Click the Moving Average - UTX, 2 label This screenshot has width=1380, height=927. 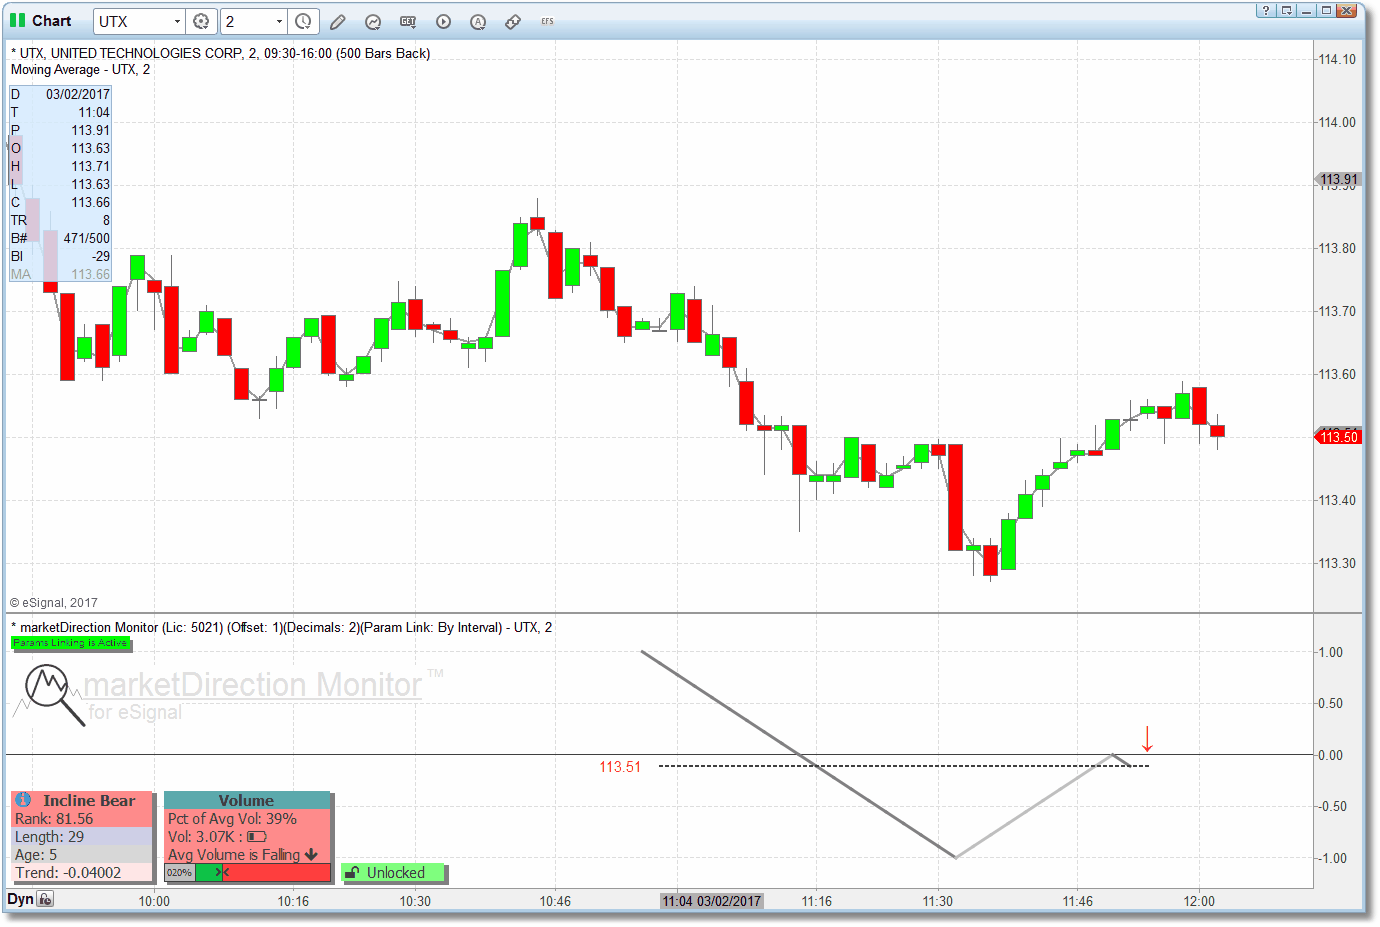coord(81,69)
